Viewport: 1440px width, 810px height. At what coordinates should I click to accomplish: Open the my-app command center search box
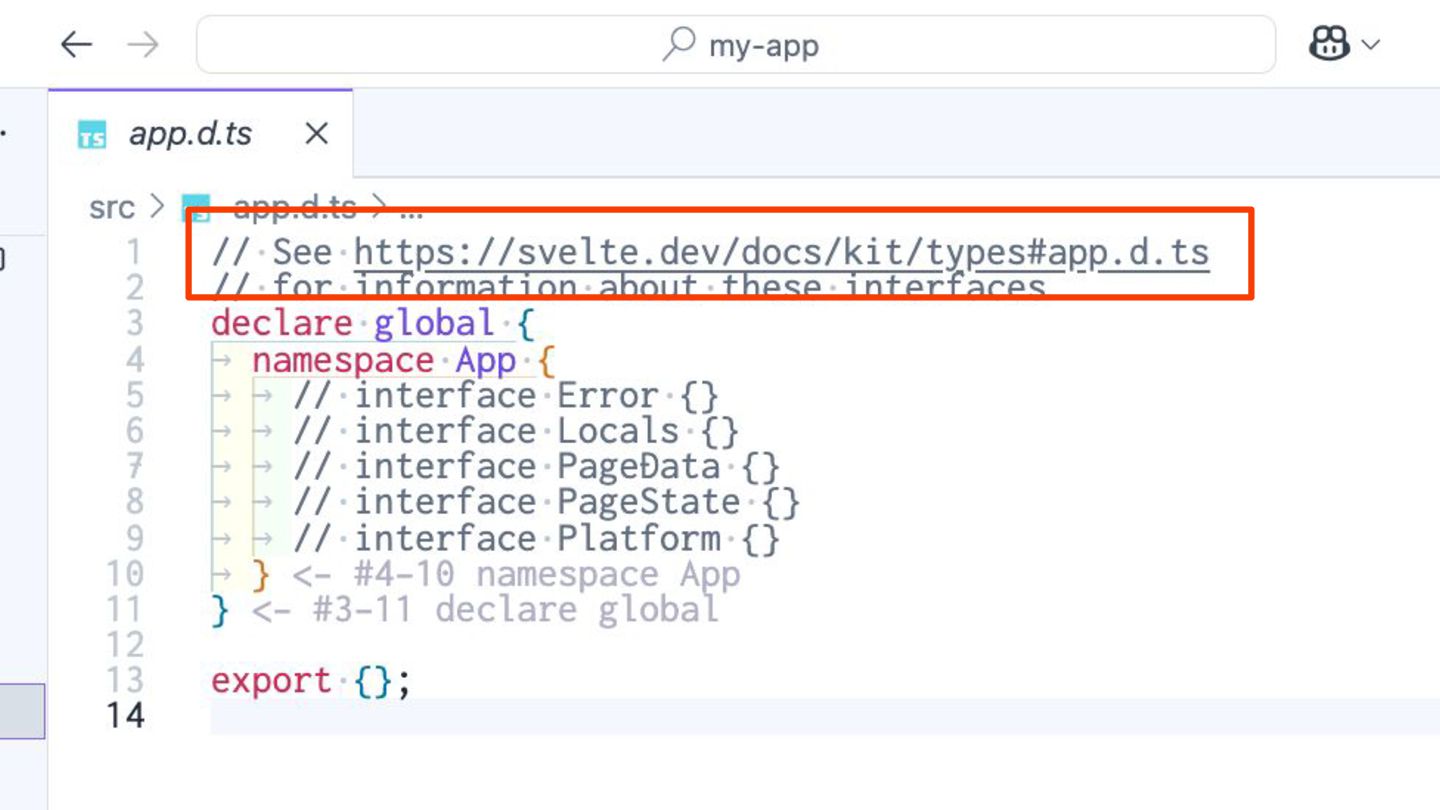[x=736, y=44]
